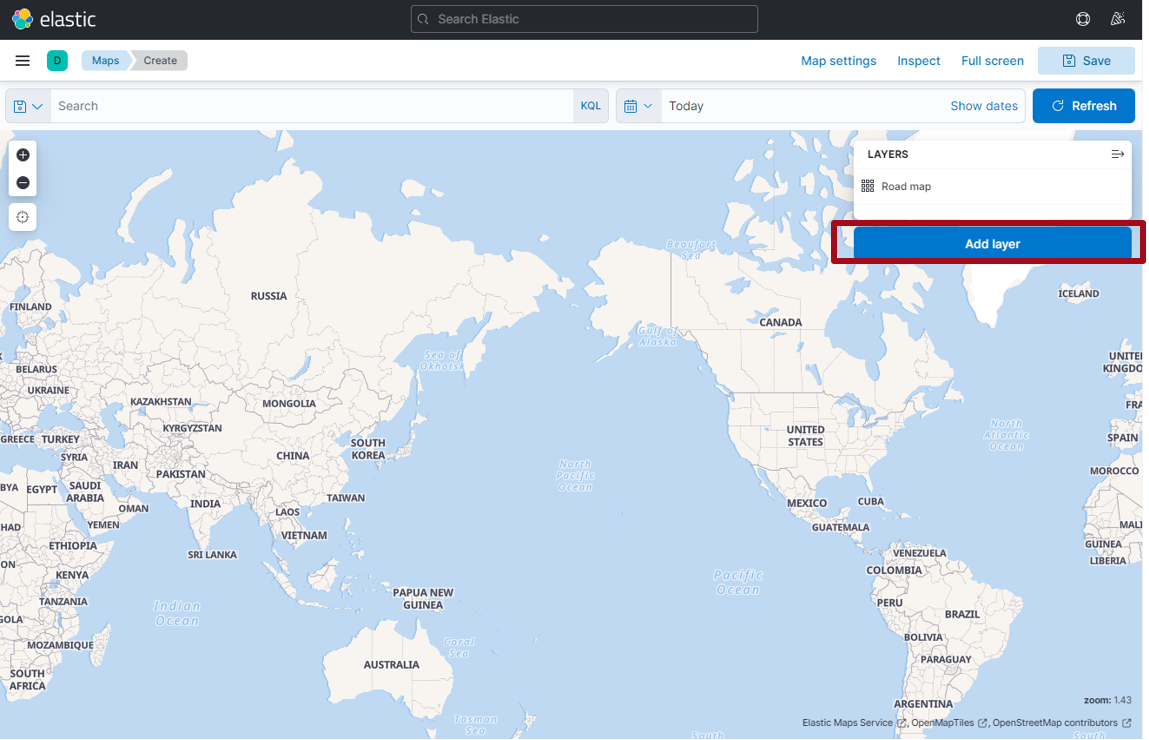Open the help menu icon

click(x=1082, y=19)
